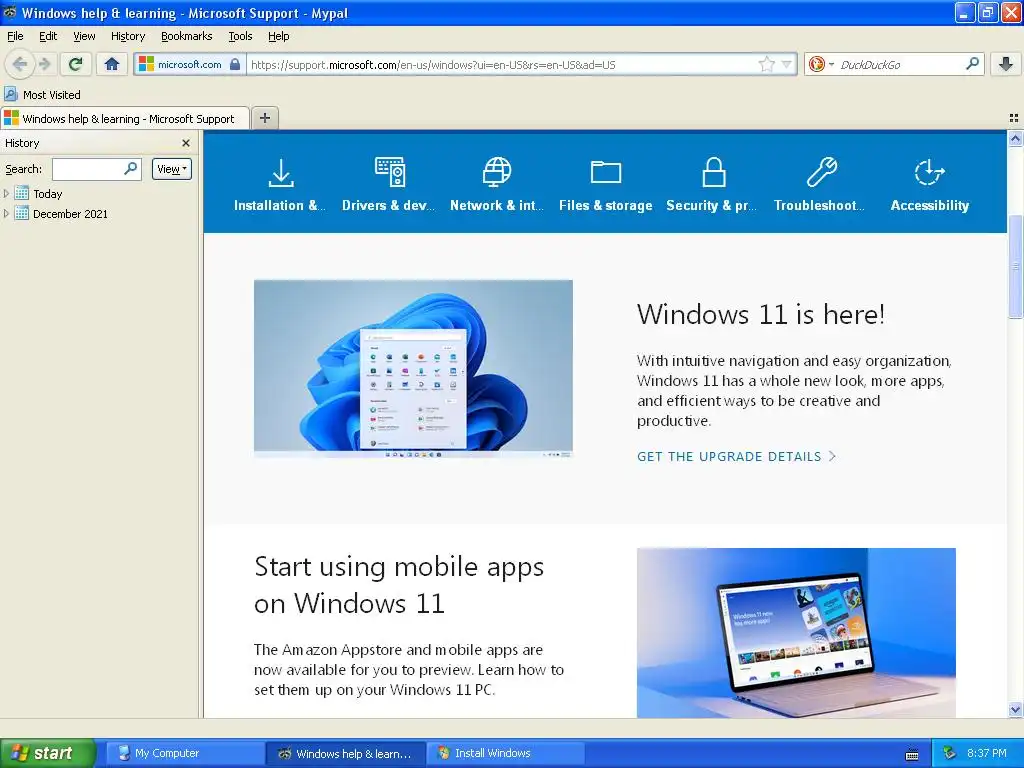Expand the December 2021 history folder
The height and width of the screenshot is (768, 1024).
pos(7,213)
